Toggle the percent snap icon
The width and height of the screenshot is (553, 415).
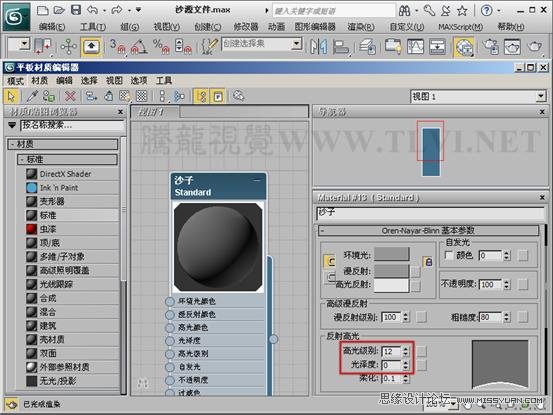[x=161, y=47]
